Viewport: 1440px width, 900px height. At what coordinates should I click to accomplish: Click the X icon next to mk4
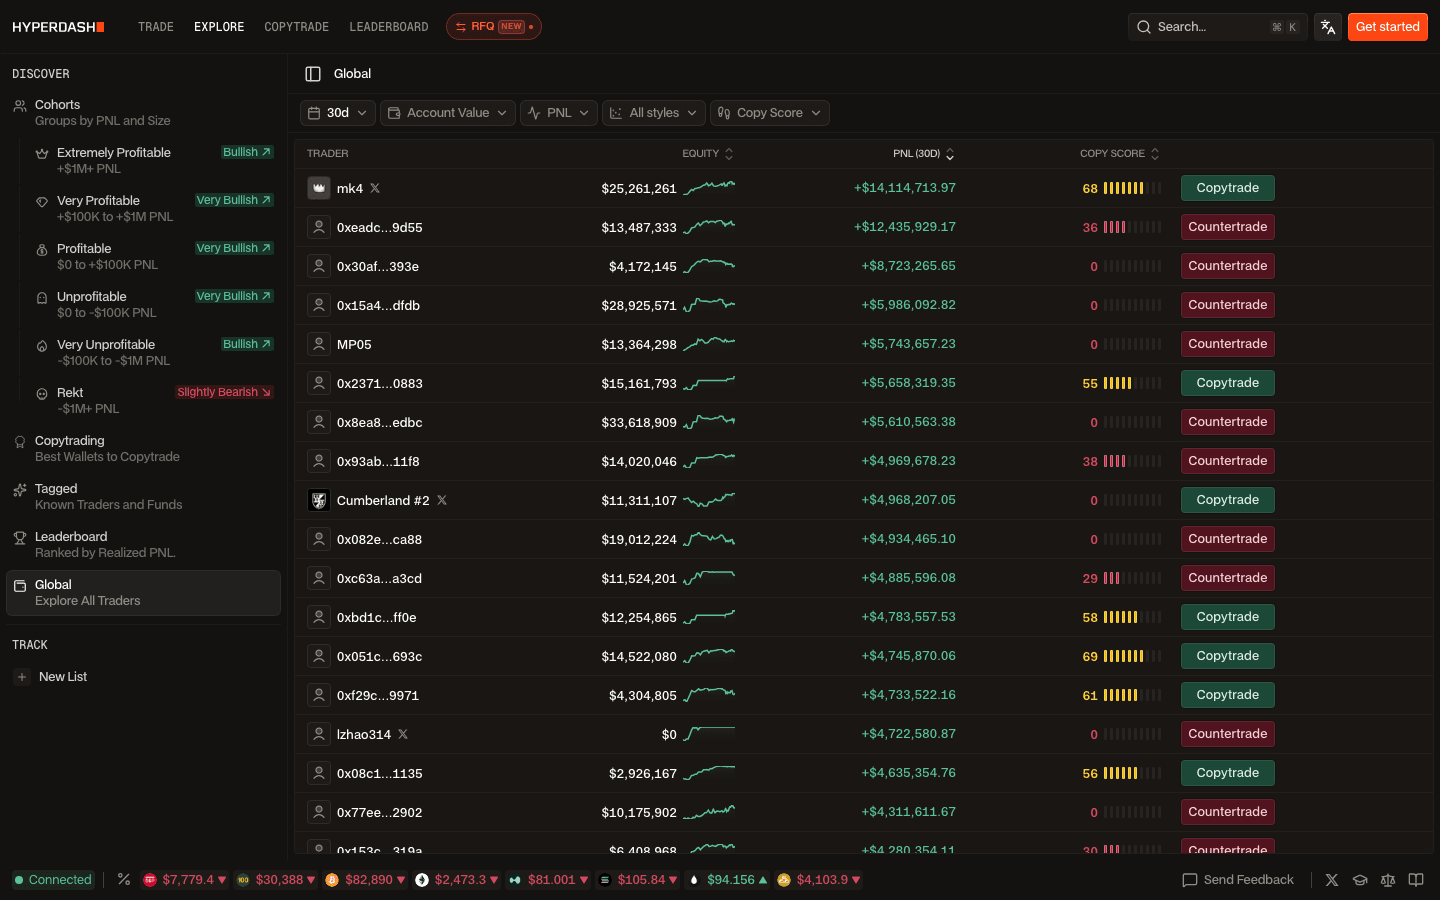point(375,188)
